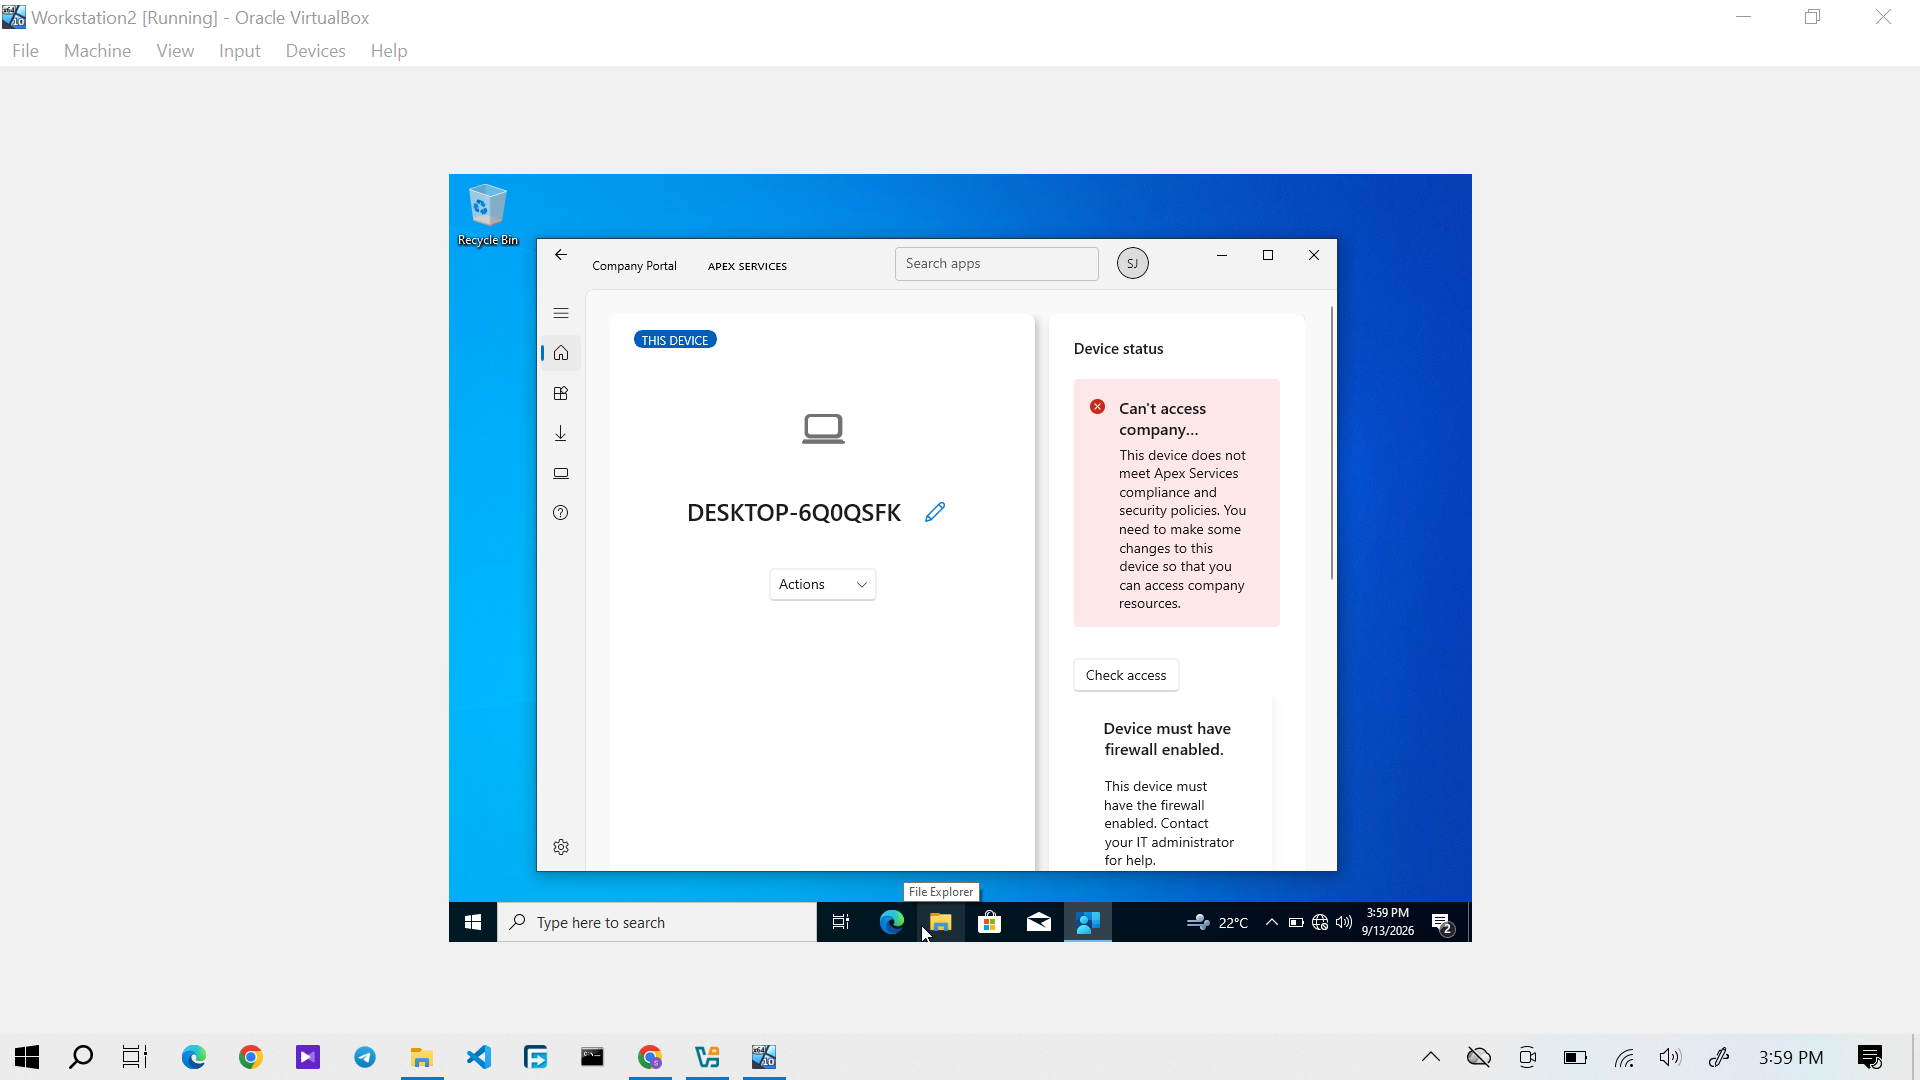Click APEX SERVICES label

(x=747, y=266)
